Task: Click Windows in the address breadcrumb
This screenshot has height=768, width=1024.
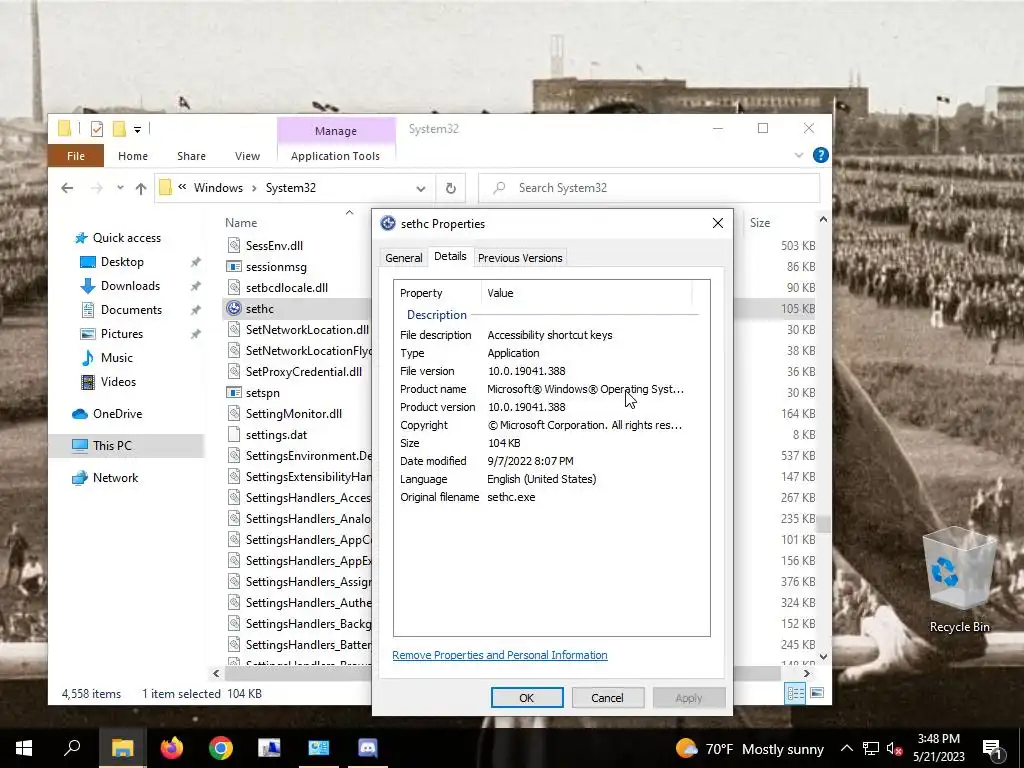Action: (x=218, y=188)
